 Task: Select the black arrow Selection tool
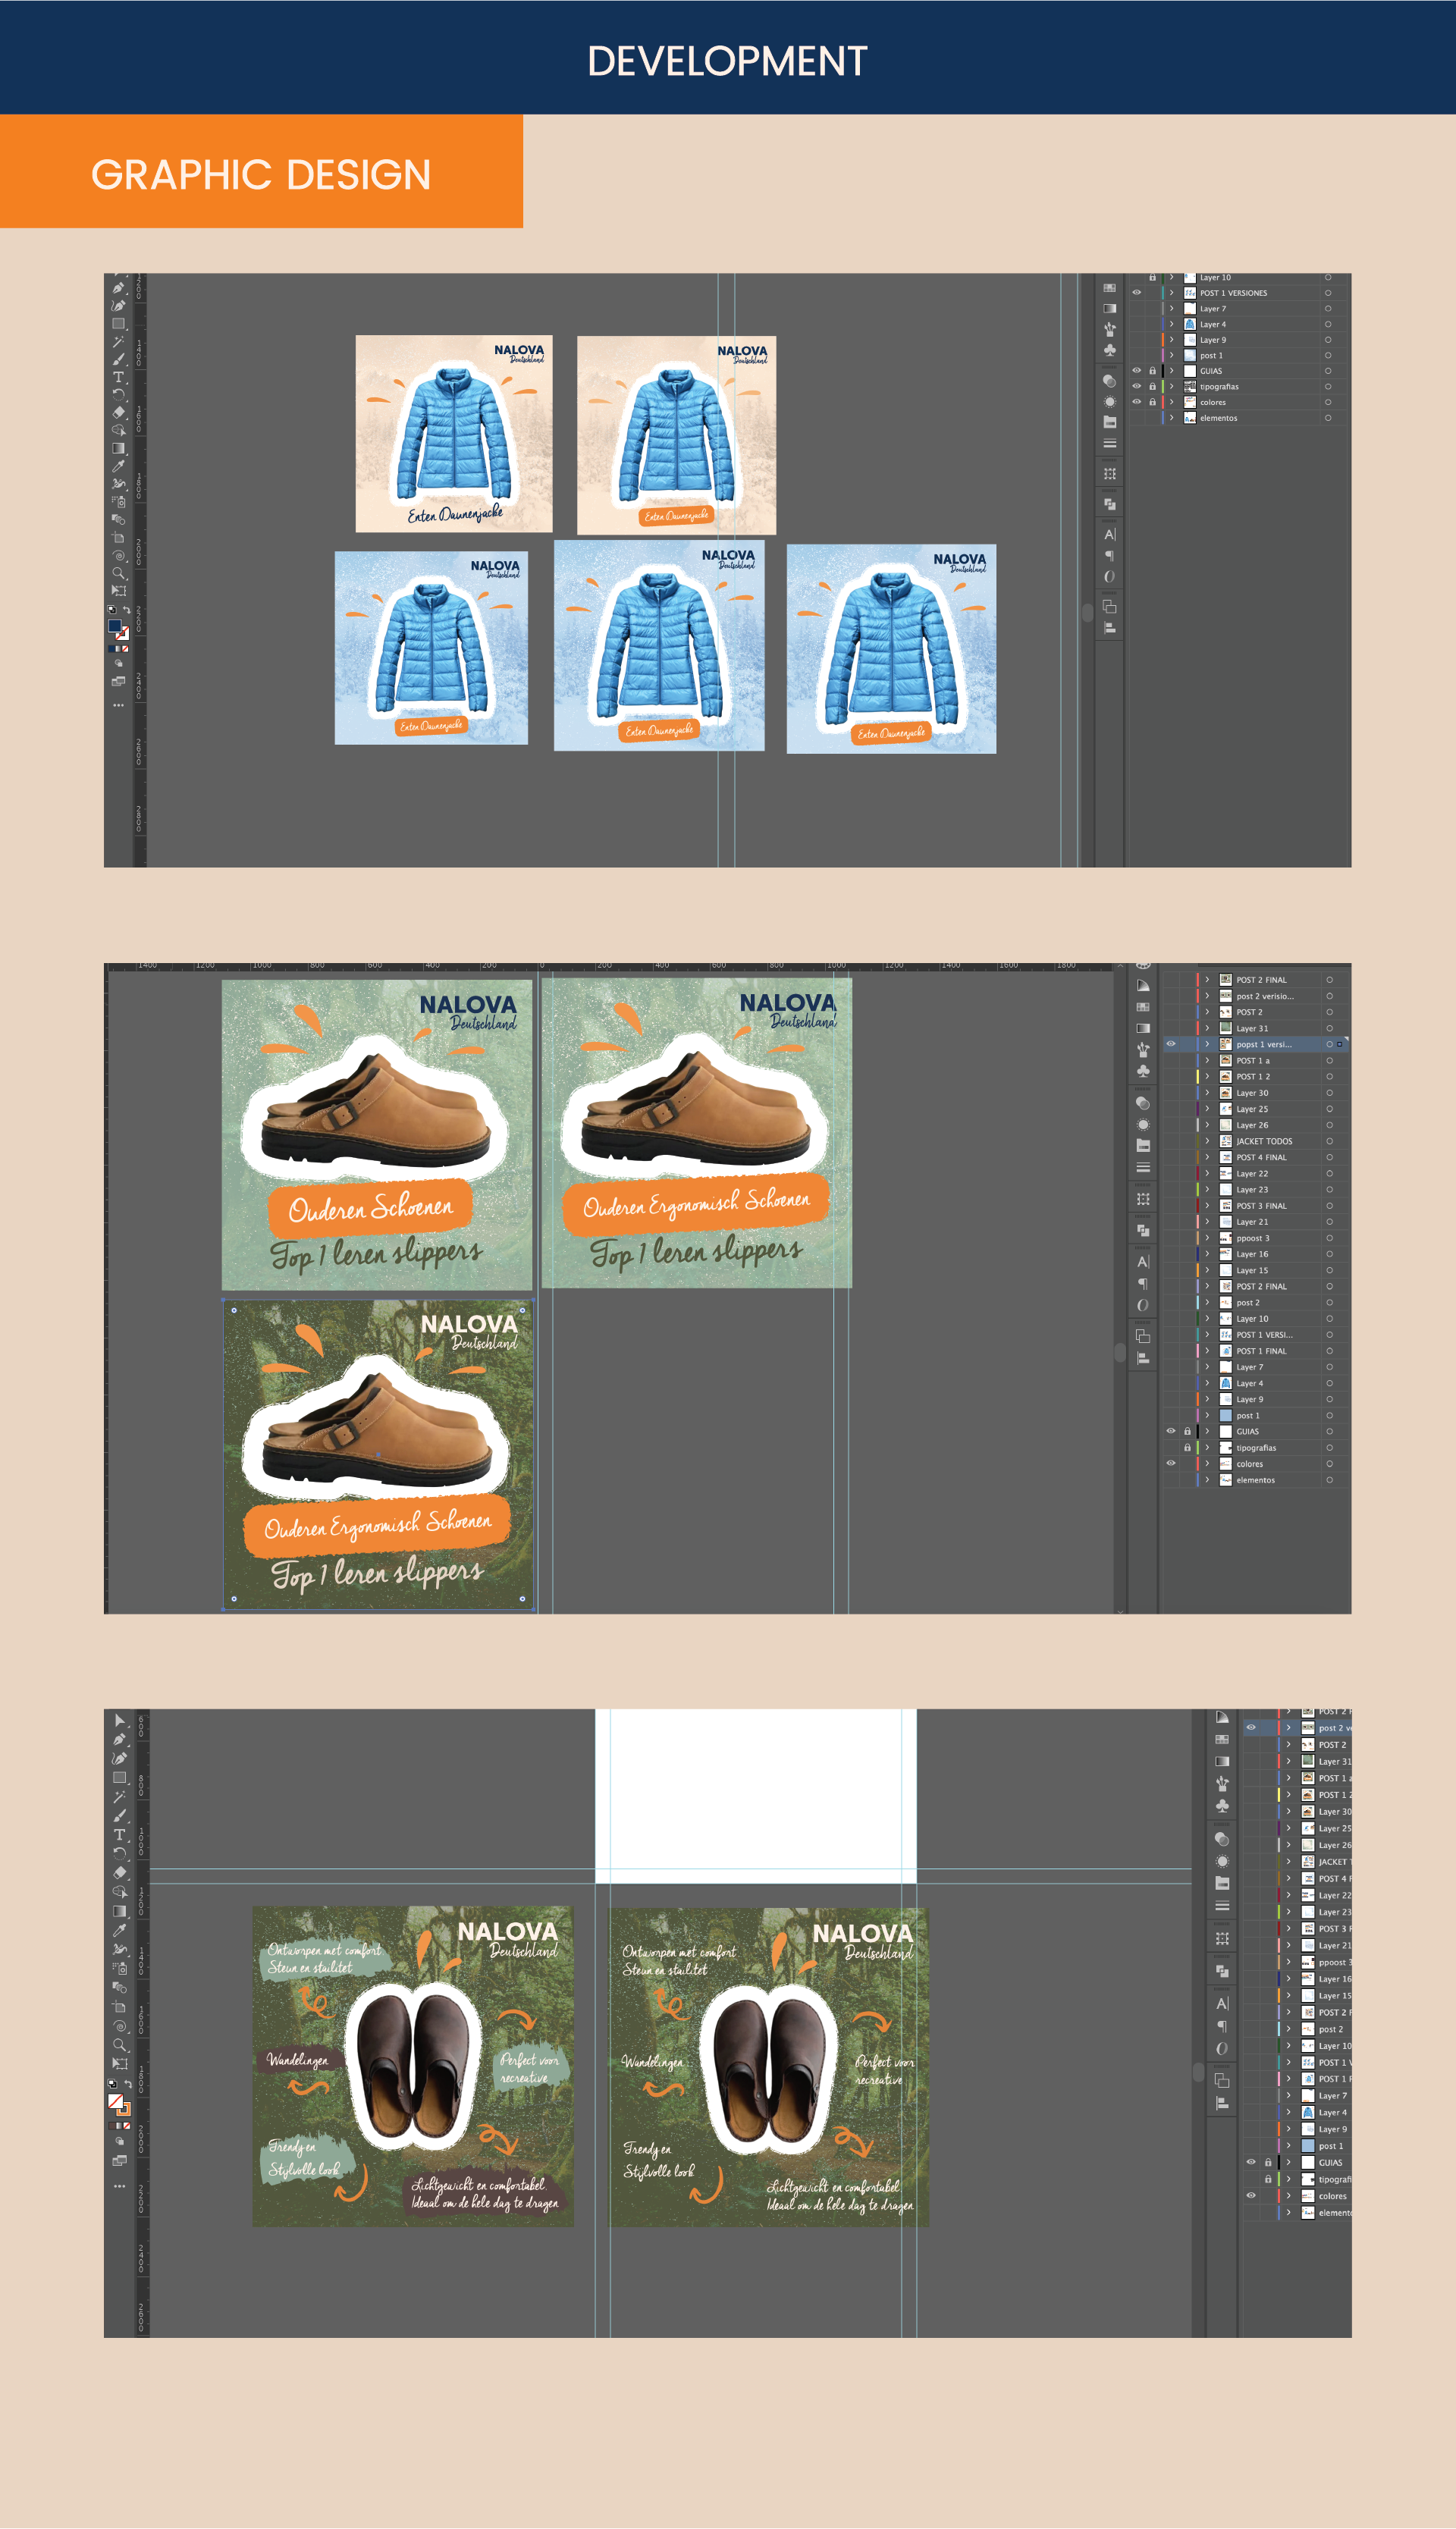pos(119,1720)
